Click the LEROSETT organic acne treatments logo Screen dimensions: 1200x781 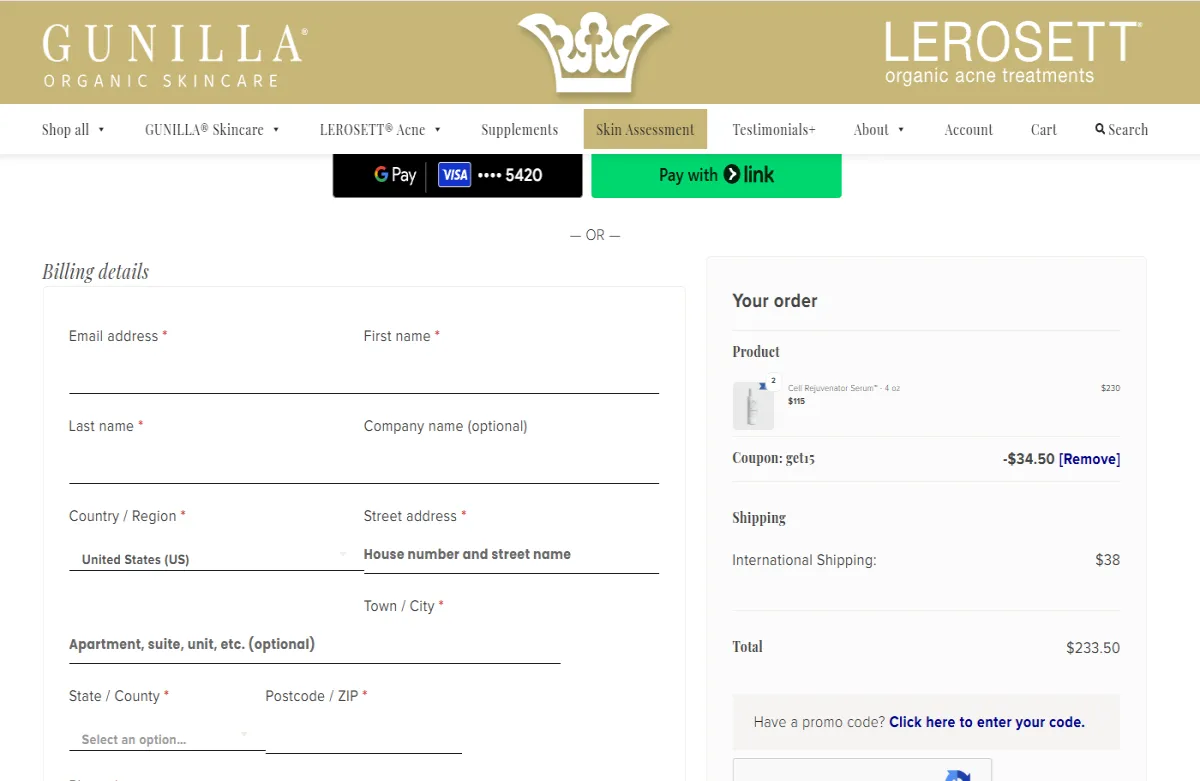click(x=1010, y=48)
